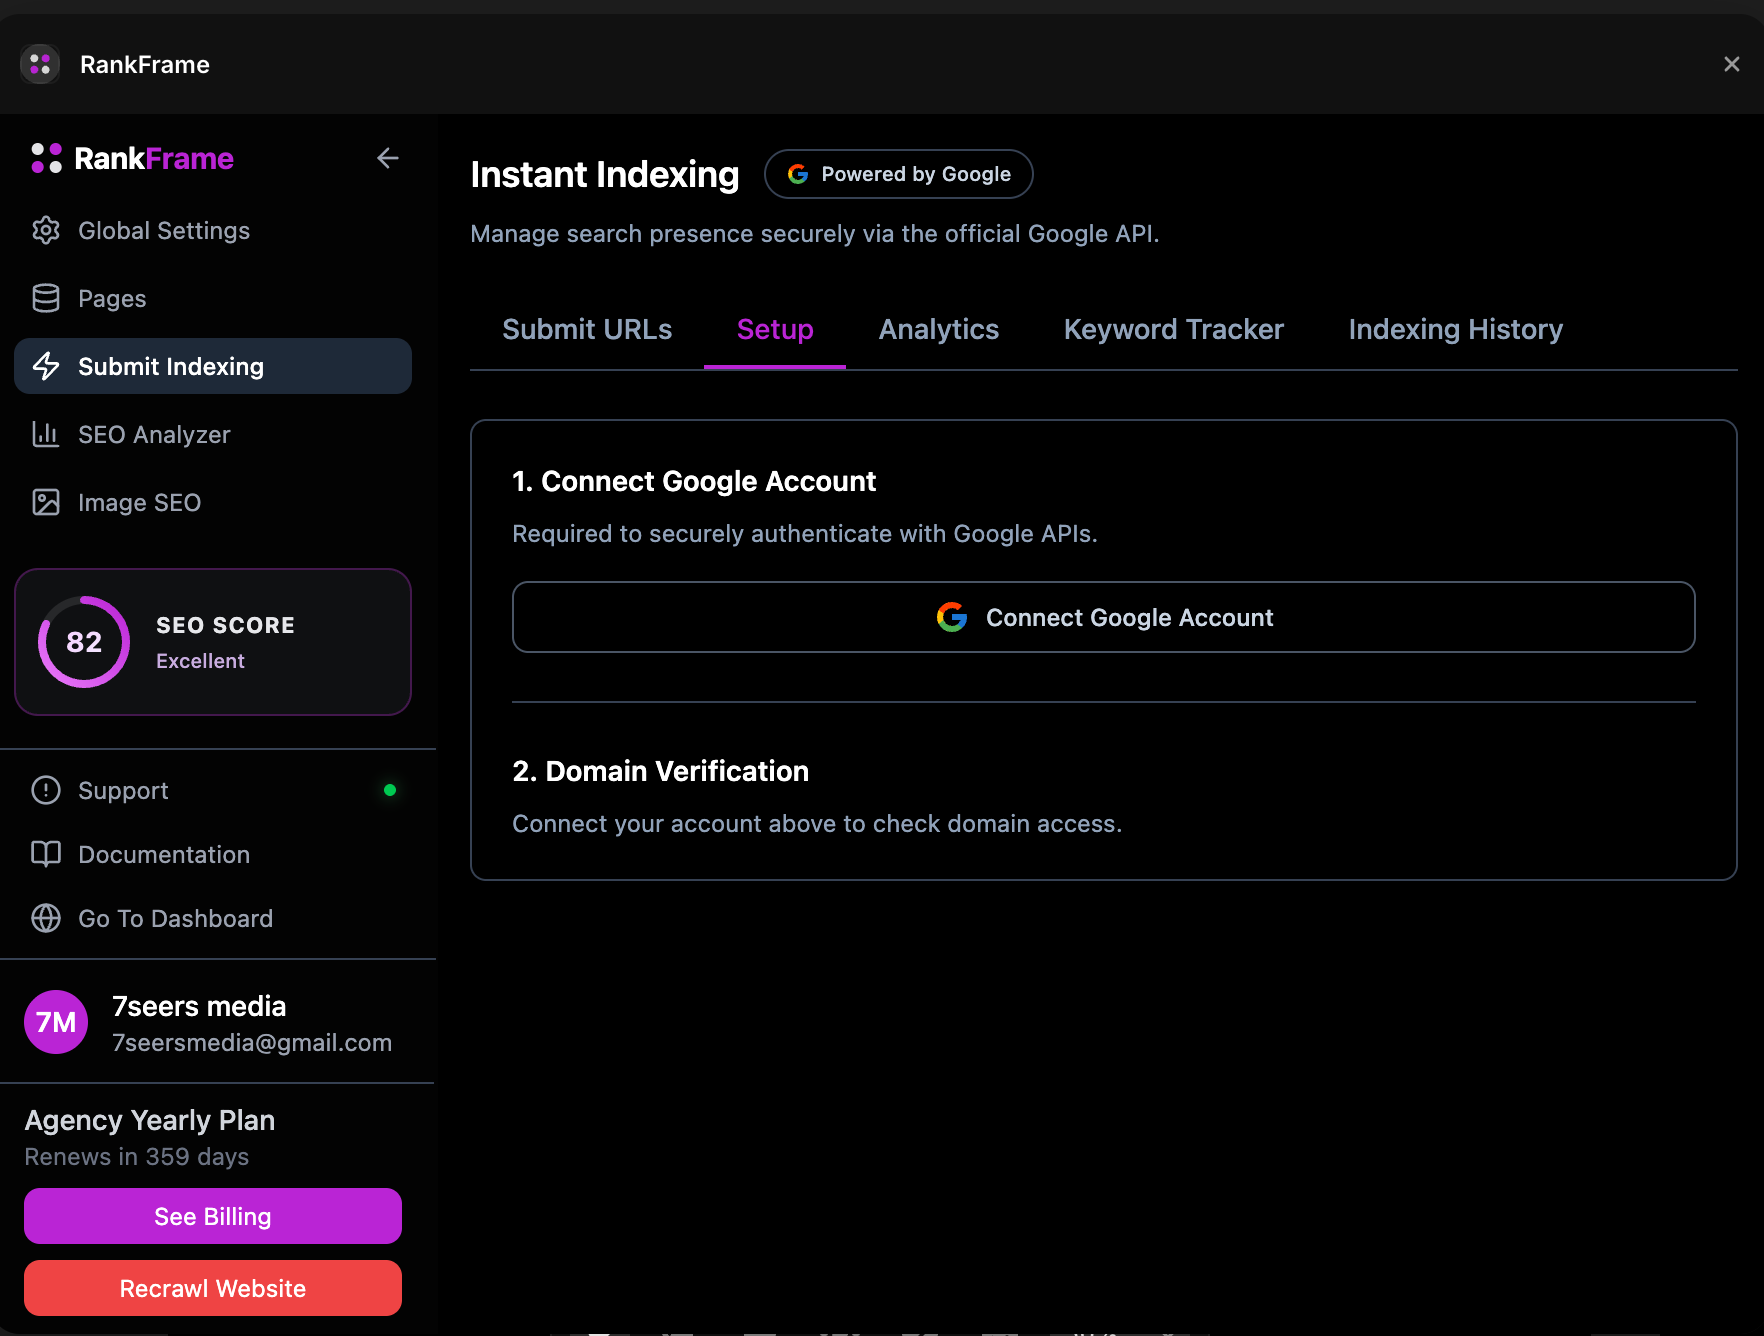Viewport: 1764px width, 1336px height.
Task: Select the Keyword Tracker tab
Action: [x=1173, y=330]
